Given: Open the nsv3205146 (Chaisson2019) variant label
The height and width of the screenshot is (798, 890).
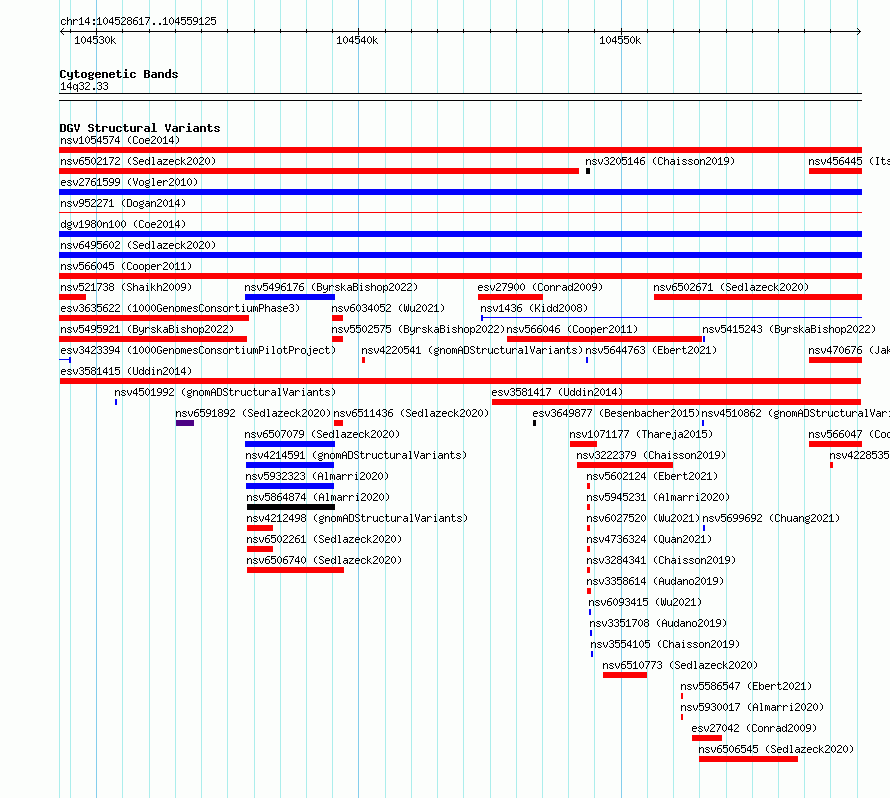Looking at the screenshot, I should click(660, 161).
